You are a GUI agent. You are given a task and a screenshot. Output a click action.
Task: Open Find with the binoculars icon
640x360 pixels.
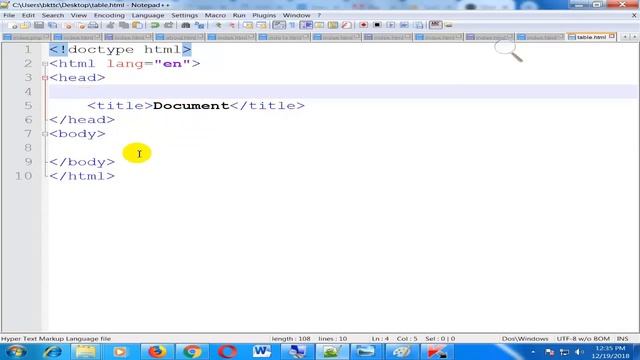(x=186, y=25)
